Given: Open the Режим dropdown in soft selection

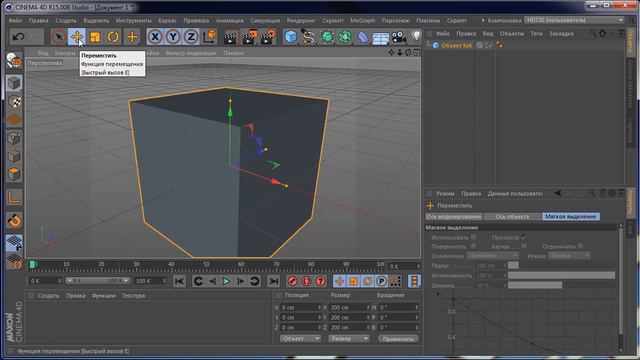Looking at the screenshot, I should click(569, 256).
